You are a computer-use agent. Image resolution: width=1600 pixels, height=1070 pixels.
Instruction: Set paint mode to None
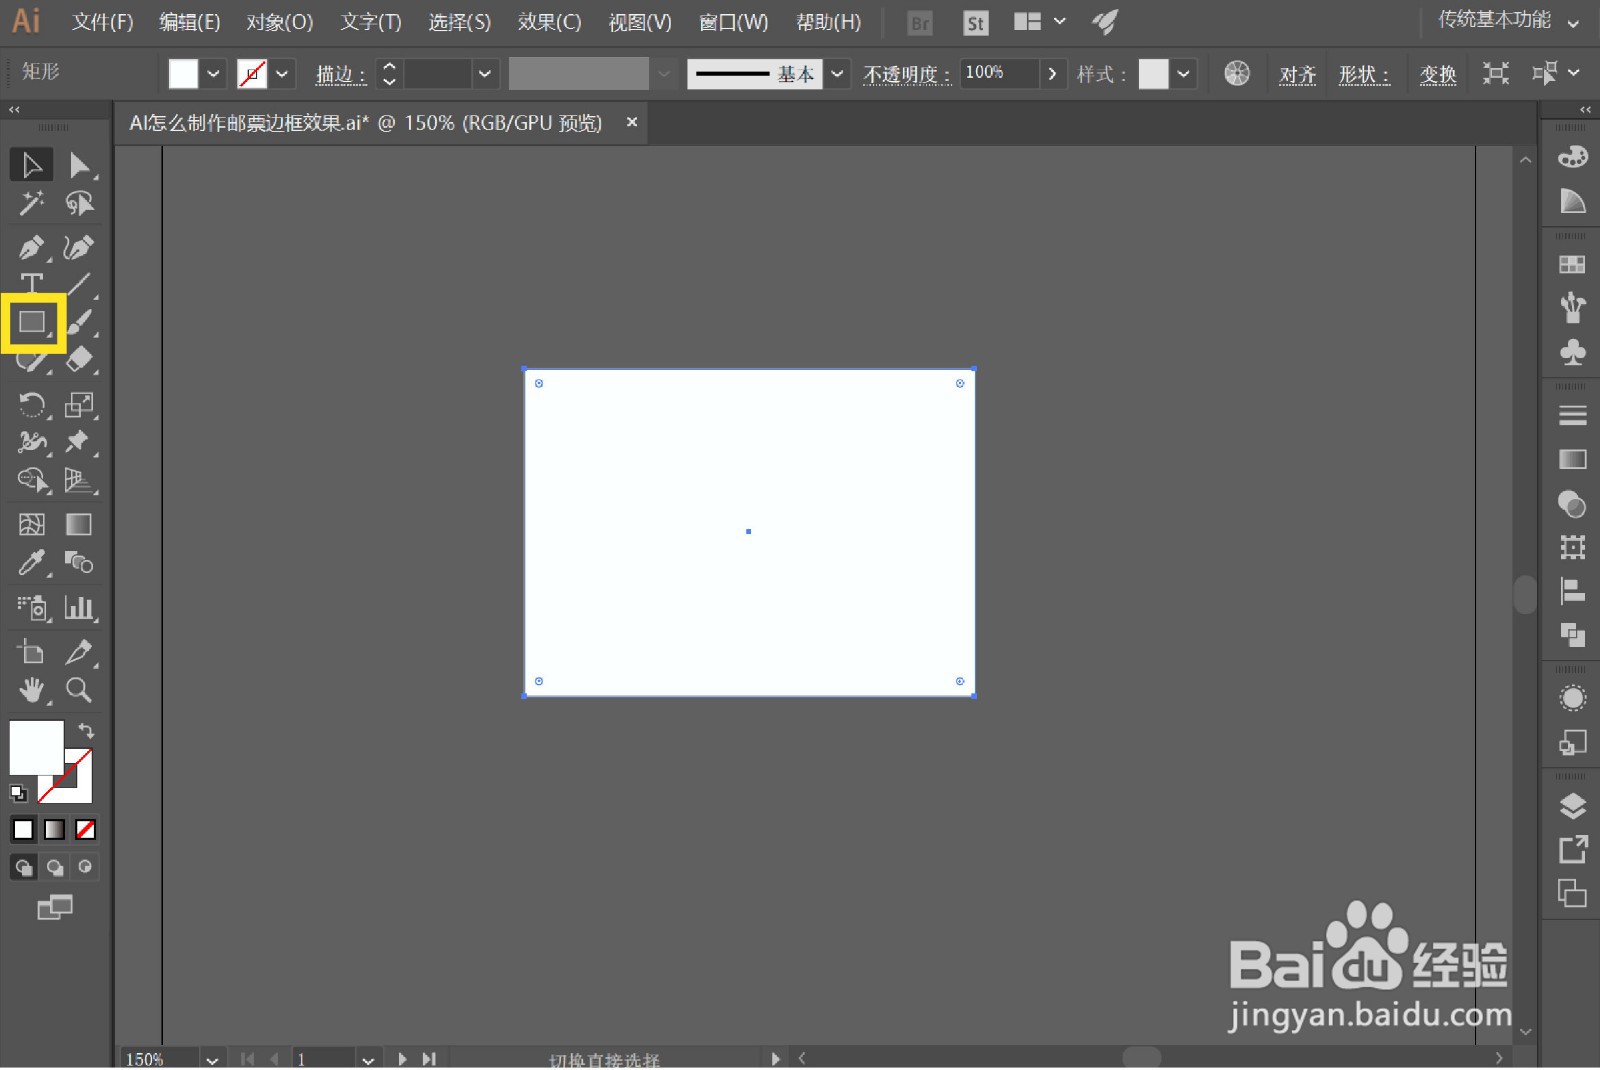tap(86, 829)
